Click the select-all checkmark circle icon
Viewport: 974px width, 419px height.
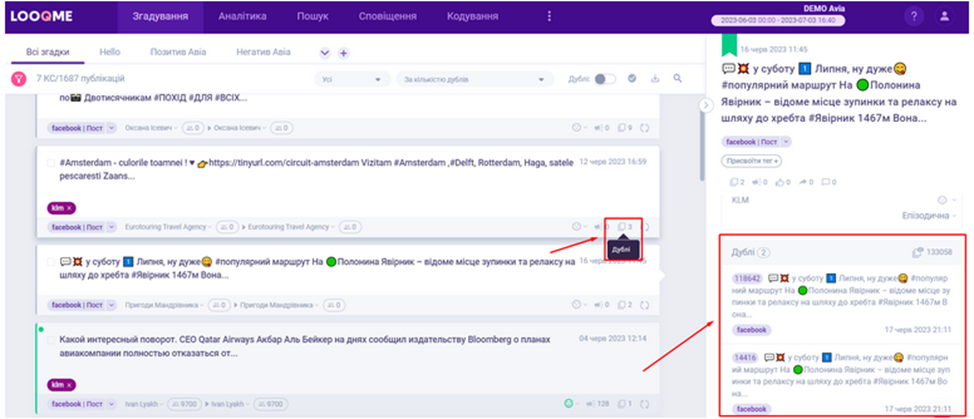pos(632,79)
